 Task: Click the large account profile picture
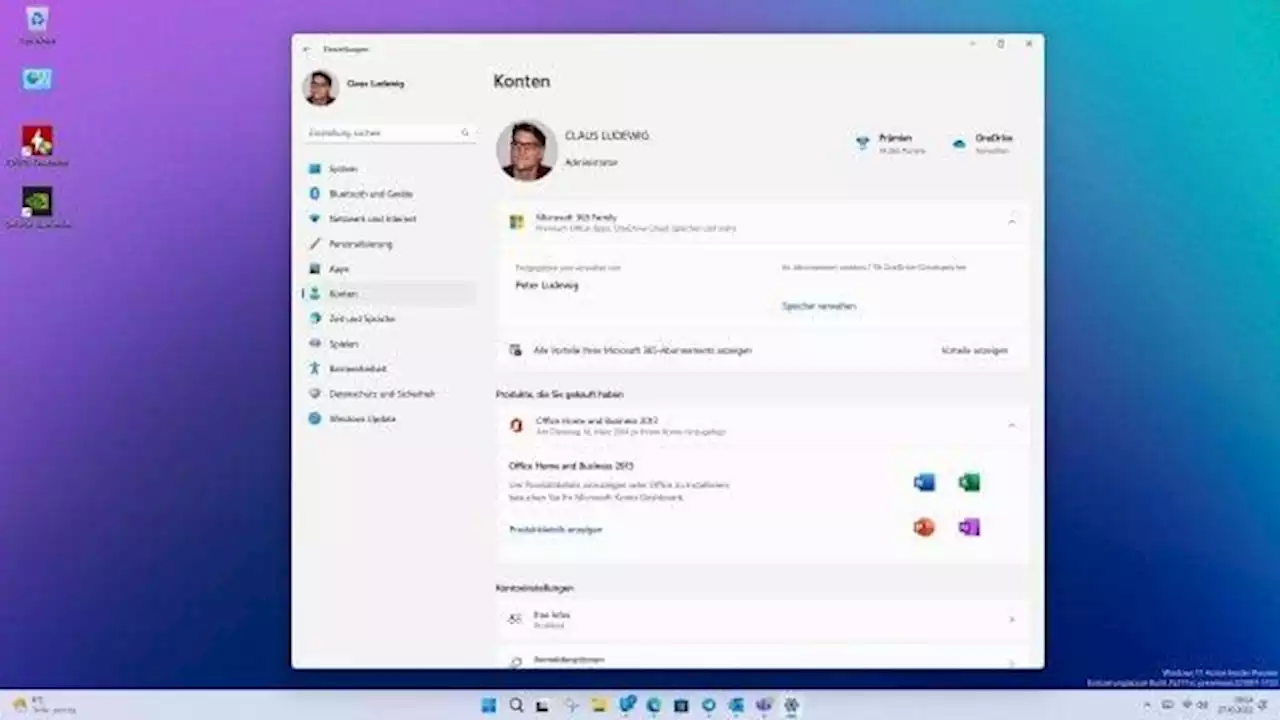tap(526, 150)
